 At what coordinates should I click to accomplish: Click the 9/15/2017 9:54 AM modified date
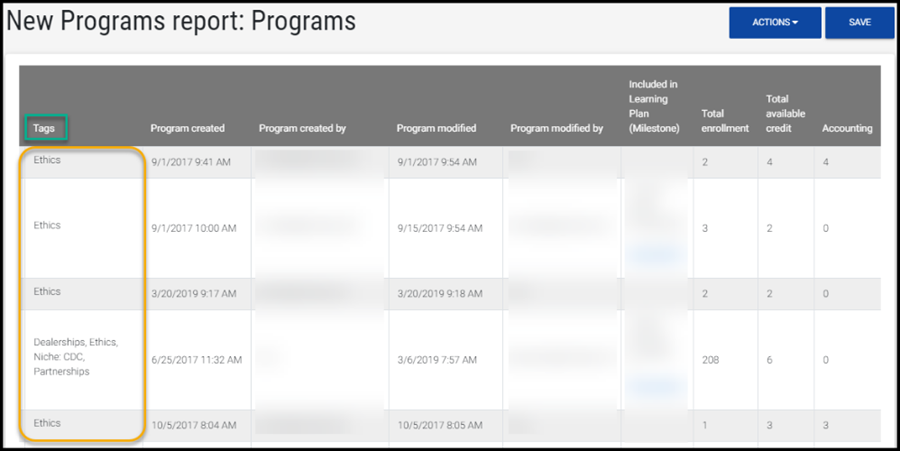point(439,228)
